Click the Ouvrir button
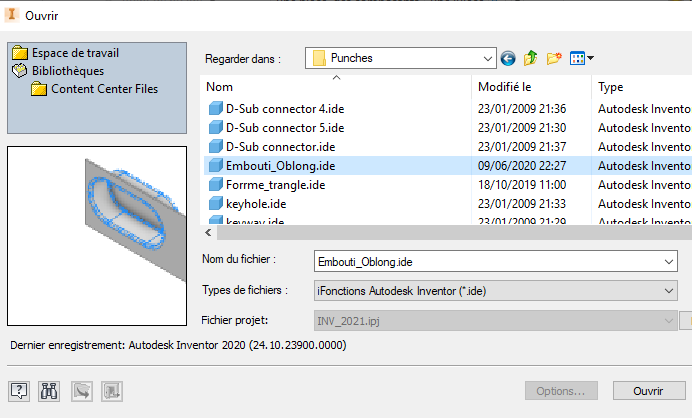Image resolution: width=692 pixels, height=418 pixels. click(x=648, y=390)
